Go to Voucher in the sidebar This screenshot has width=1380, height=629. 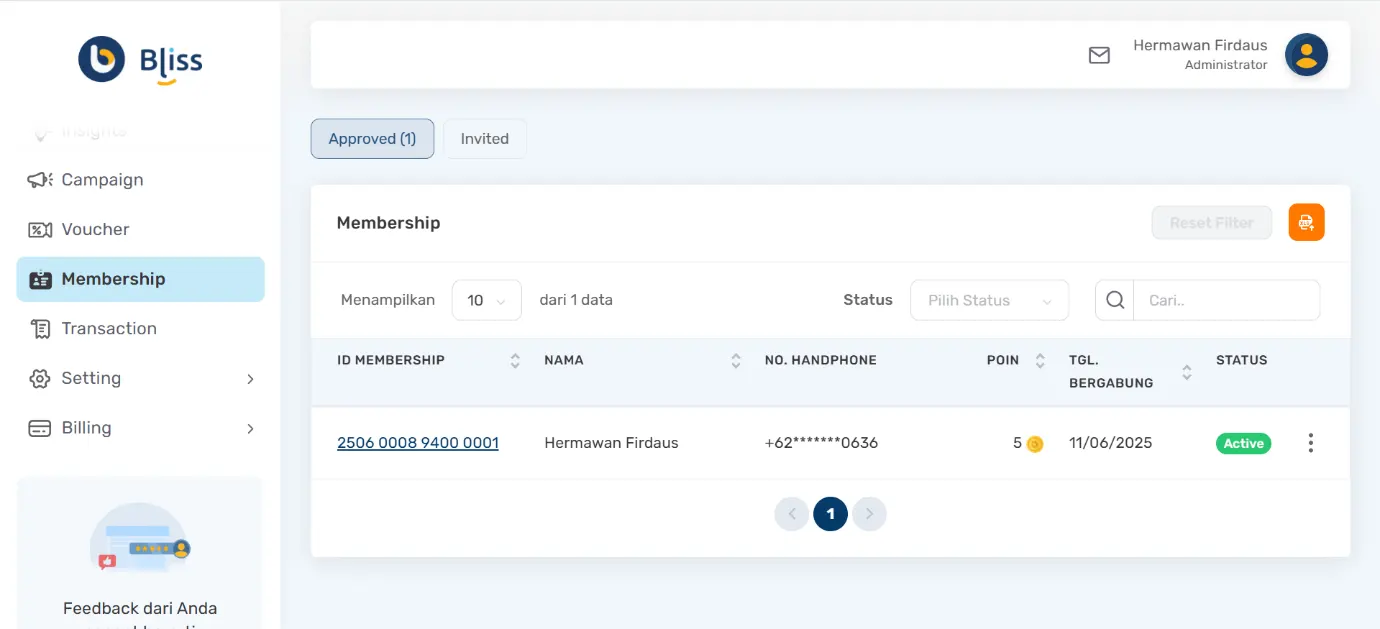95,229
